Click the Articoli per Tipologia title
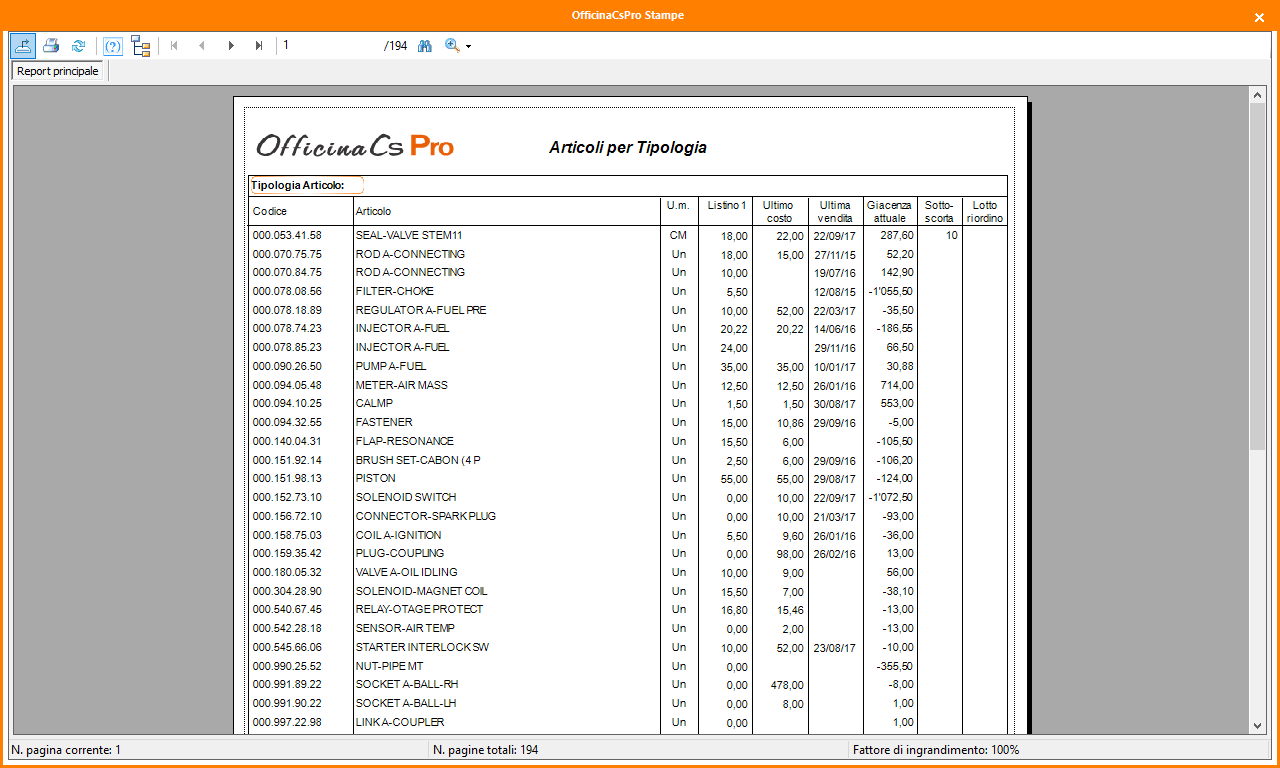 tap(628, 148)
